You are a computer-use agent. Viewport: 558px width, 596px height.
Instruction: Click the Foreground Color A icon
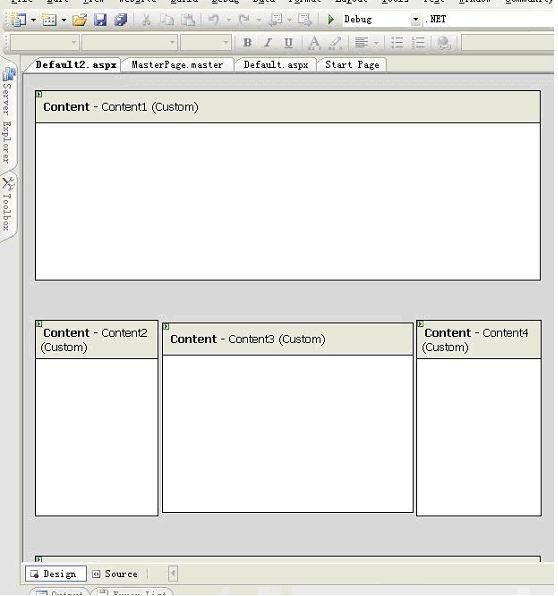[314, 43]
